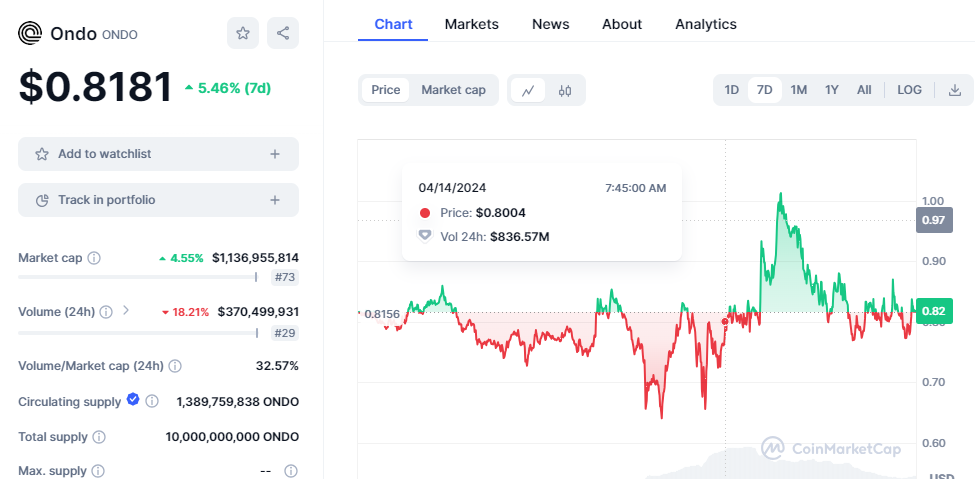Click Track in portfolio button
This screenshot has width=975, height=479.
(159, 200)
